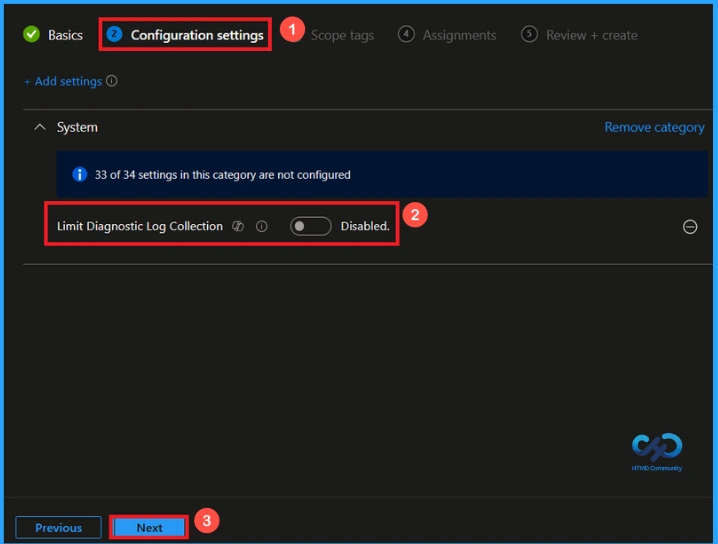Open the Configuration settings step
The image size is (718, 544).
coord(185,35)
